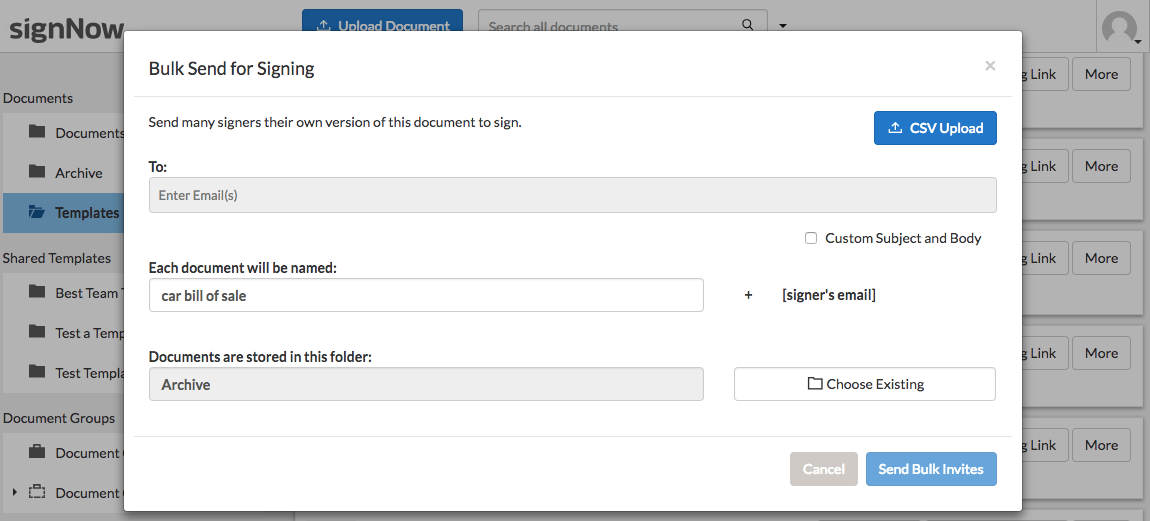Focus the Enter Email(s) field
1150x521 pixels.
point(572,195)
